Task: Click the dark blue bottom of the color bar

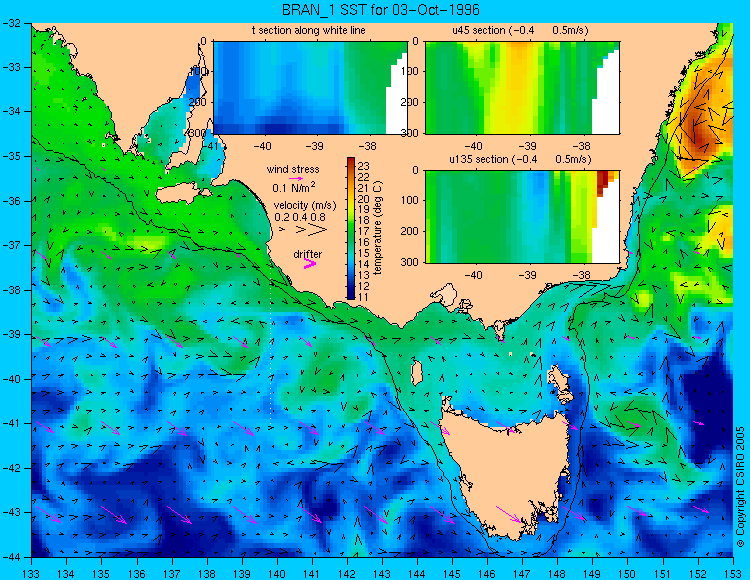Action: coord(351,295)
